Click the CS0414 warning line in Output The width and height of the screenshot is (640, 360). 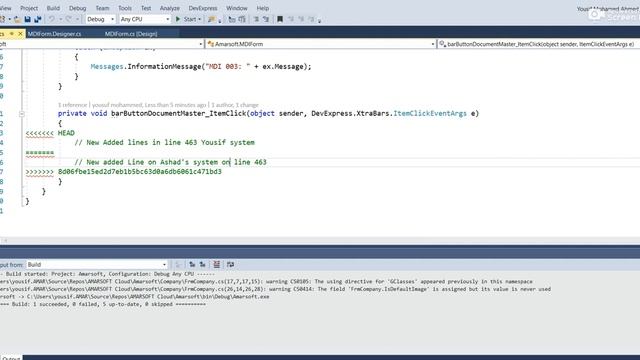click(275, 289)
